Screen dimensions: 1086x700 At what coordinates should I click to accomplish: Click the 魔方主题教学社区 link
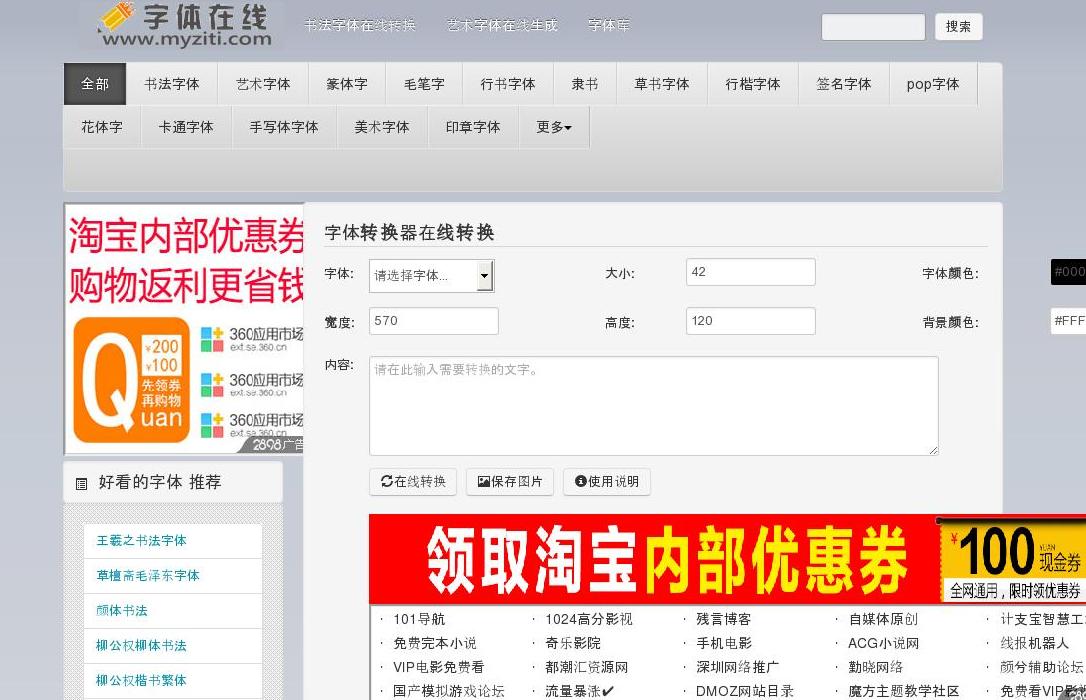click(904, 691)
